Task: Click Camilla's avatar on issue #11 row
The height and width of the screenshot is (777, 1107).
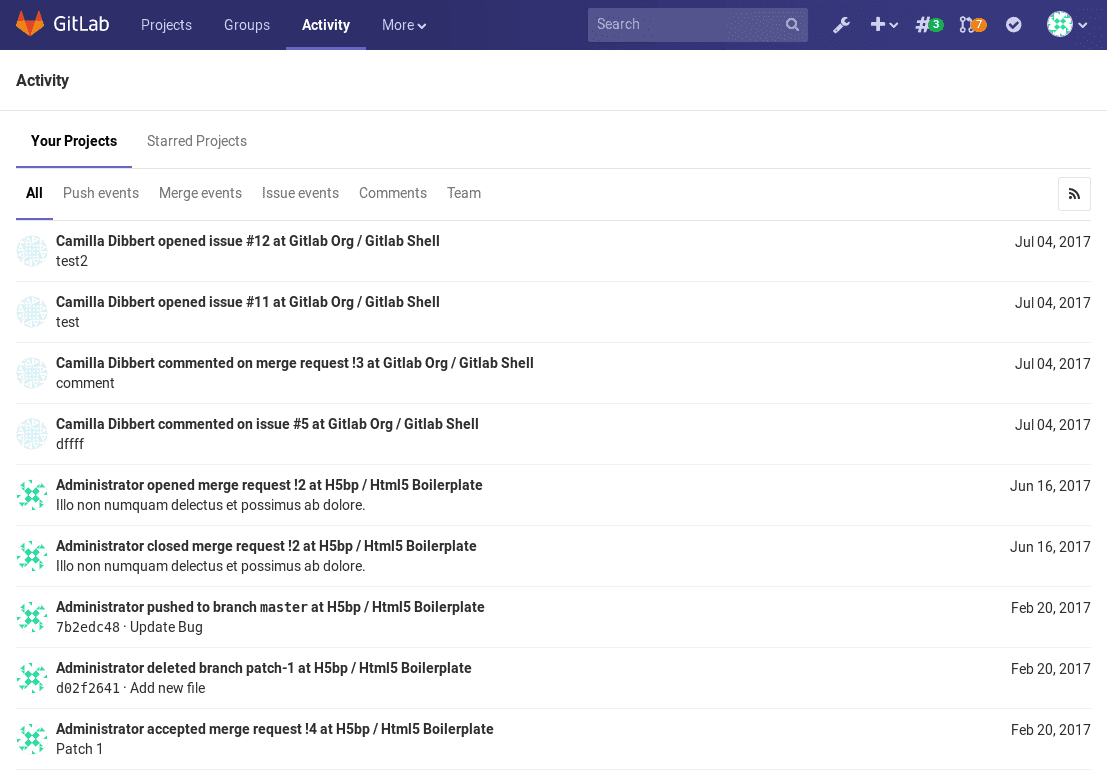Action: tap(32, 312)
